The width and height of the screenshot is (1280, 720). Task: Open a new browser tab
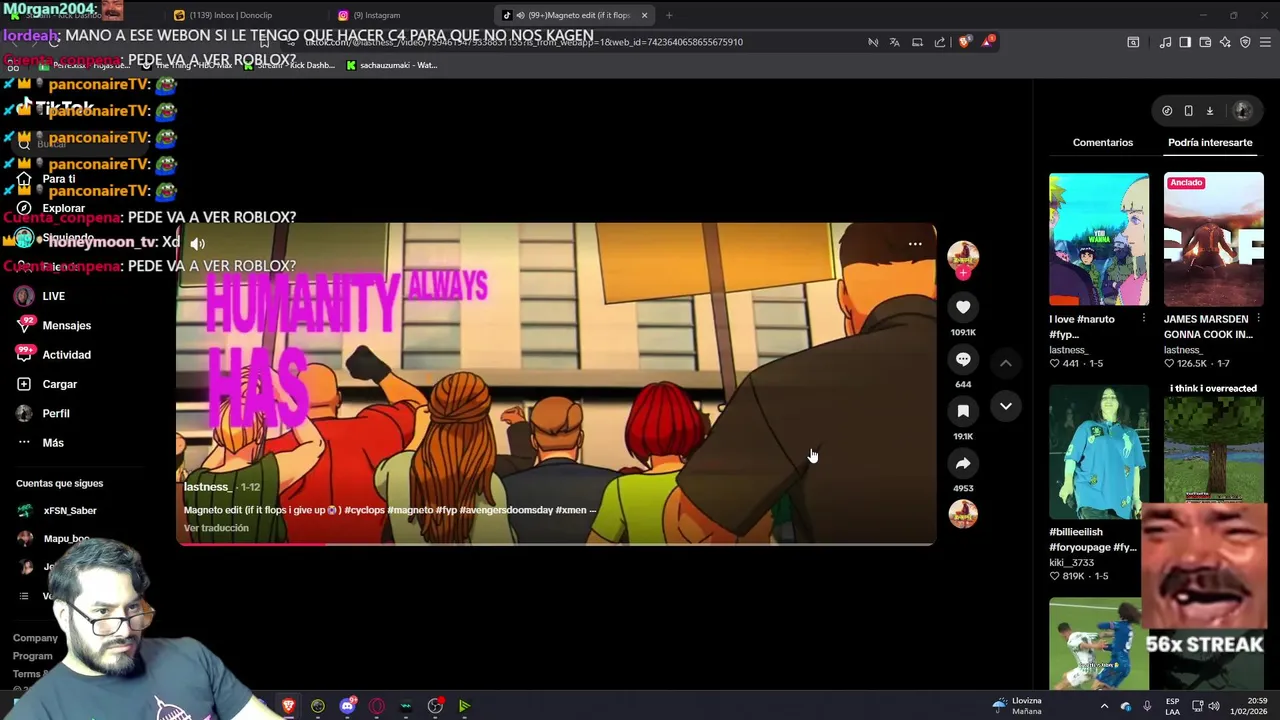coord(669,15)
